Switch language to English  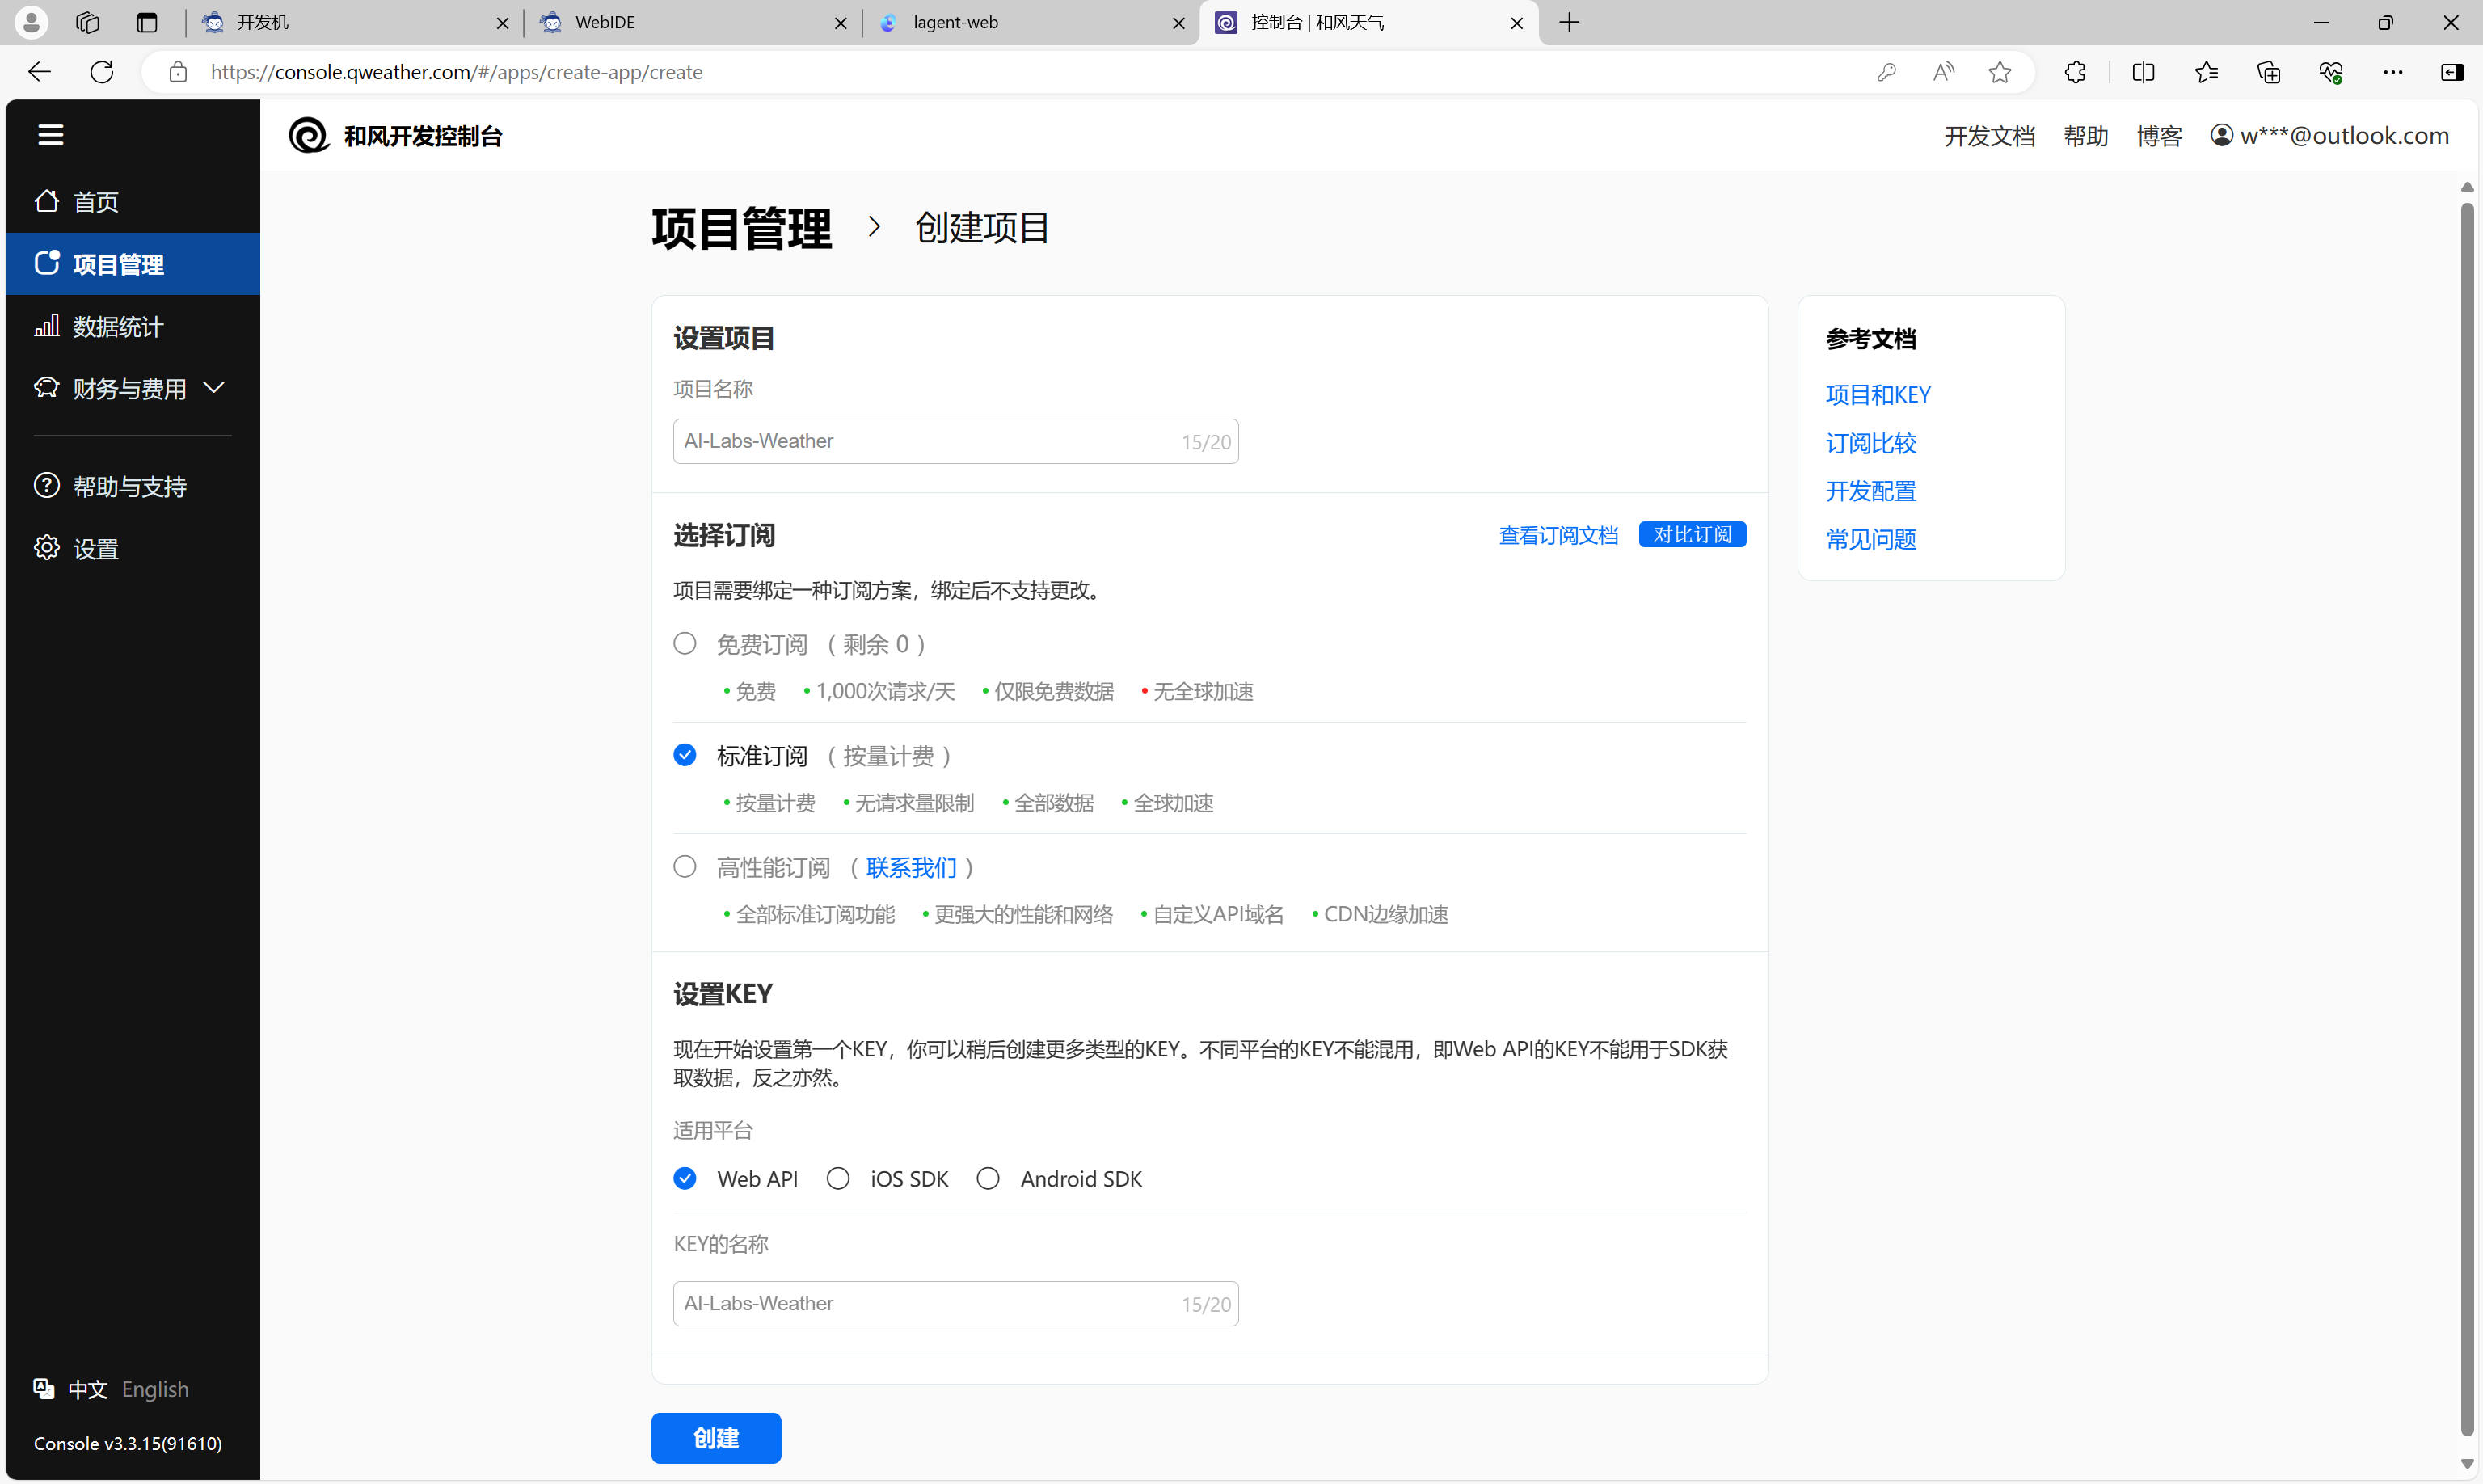tap(155, 1389)
